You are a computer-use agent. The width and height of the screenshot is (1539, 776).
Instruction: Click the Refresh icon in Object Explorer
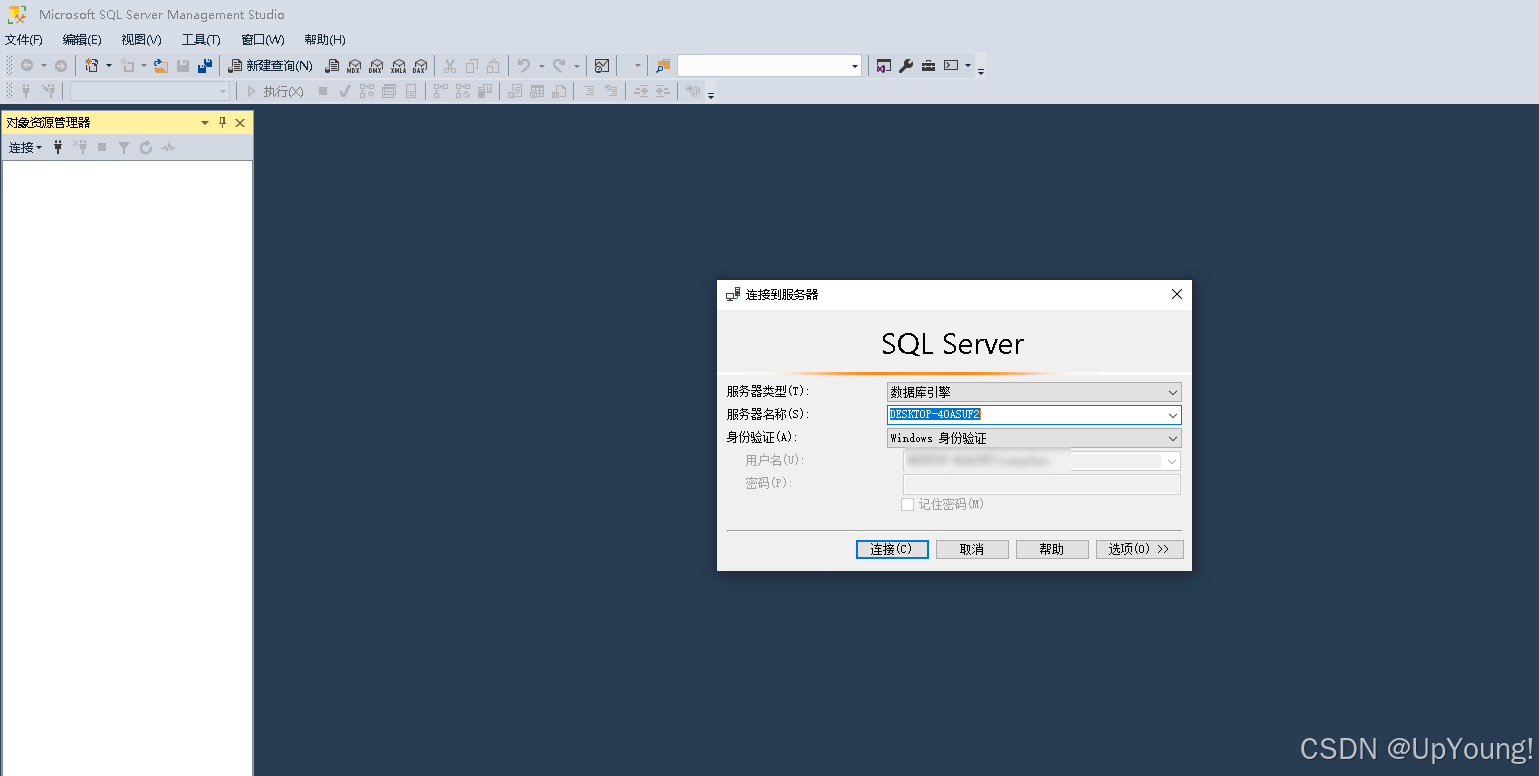(x=146, y=147)
